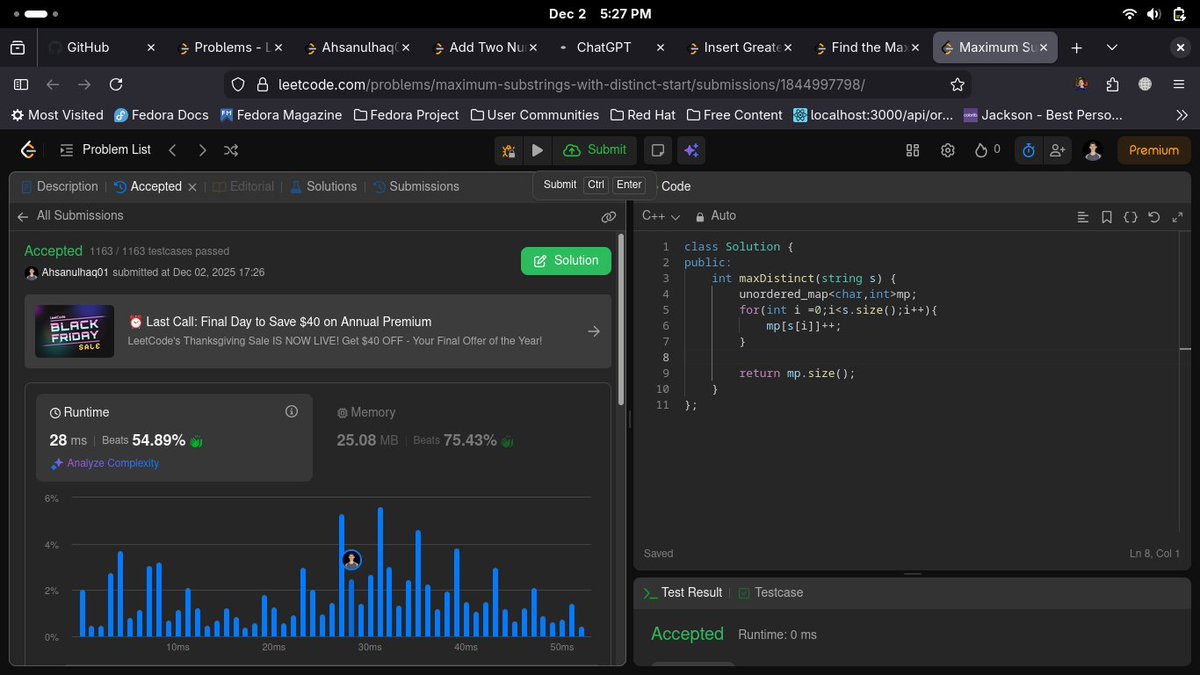
Task: Open the Red Hat bookmarks folder
Action: [x=643, y=115]
